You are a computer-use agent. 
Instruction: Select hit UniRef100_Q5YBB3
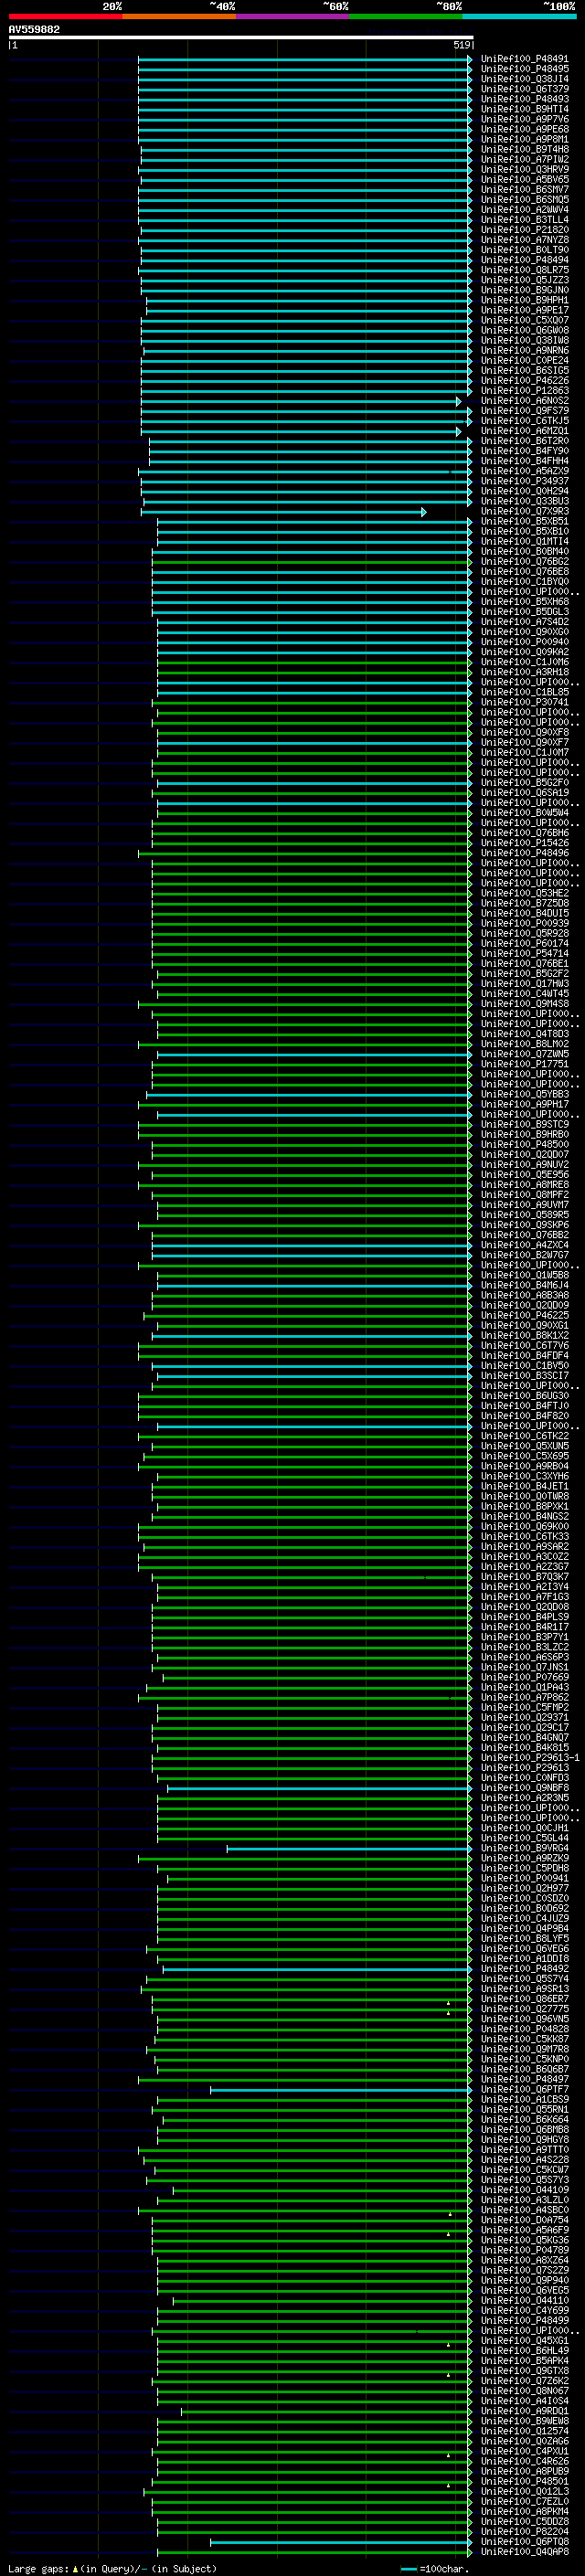pyautogui.click(x=524, y=1096)
